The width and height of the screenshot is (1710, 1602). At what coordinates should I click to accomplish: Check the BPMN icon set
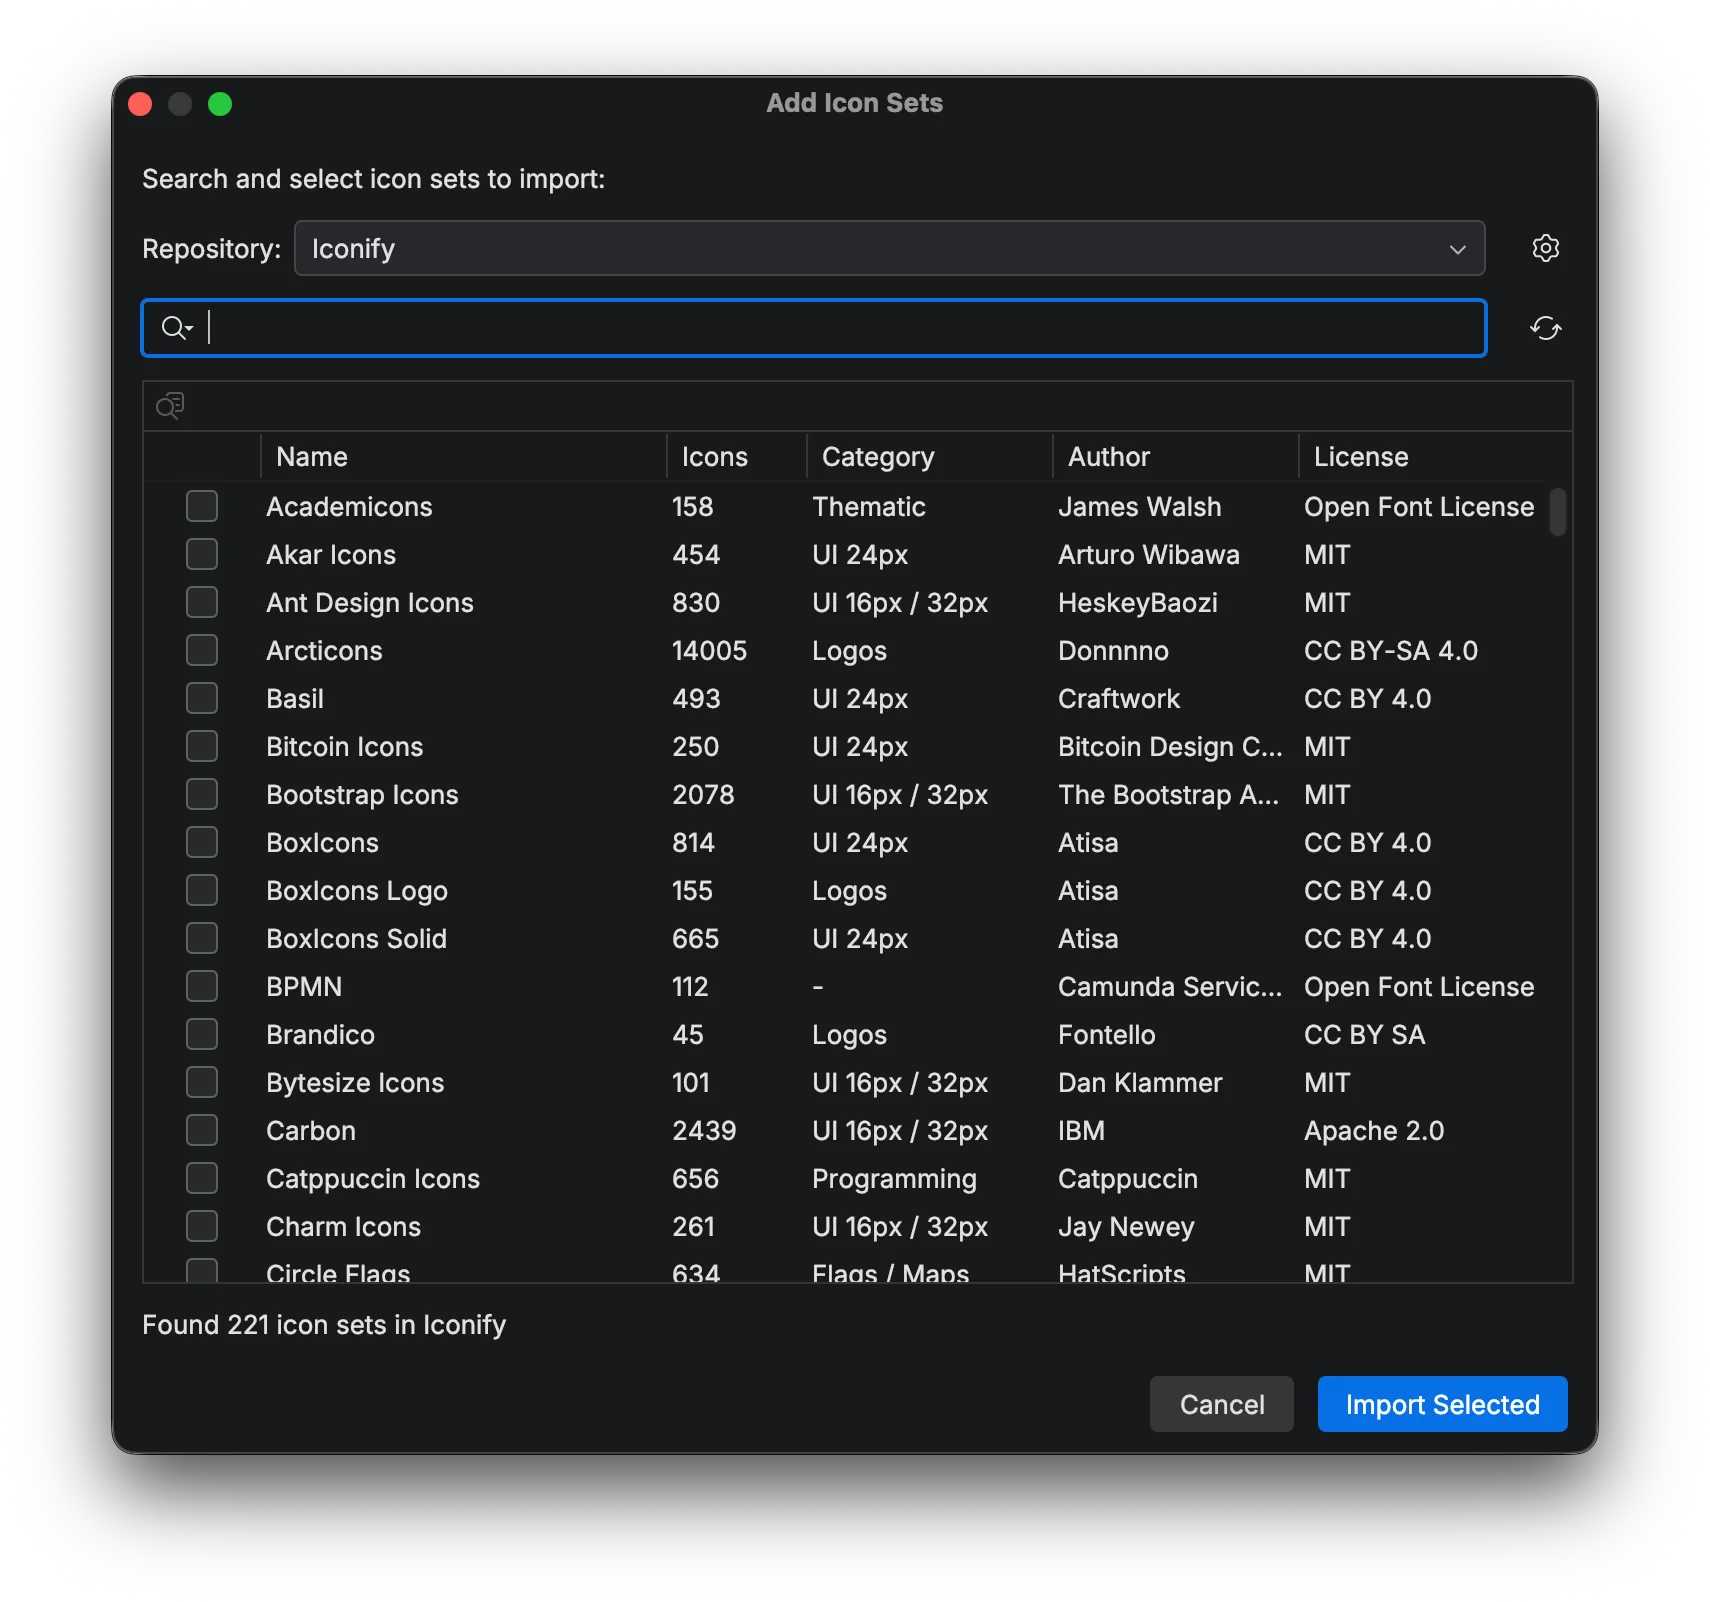pos(202,986)
